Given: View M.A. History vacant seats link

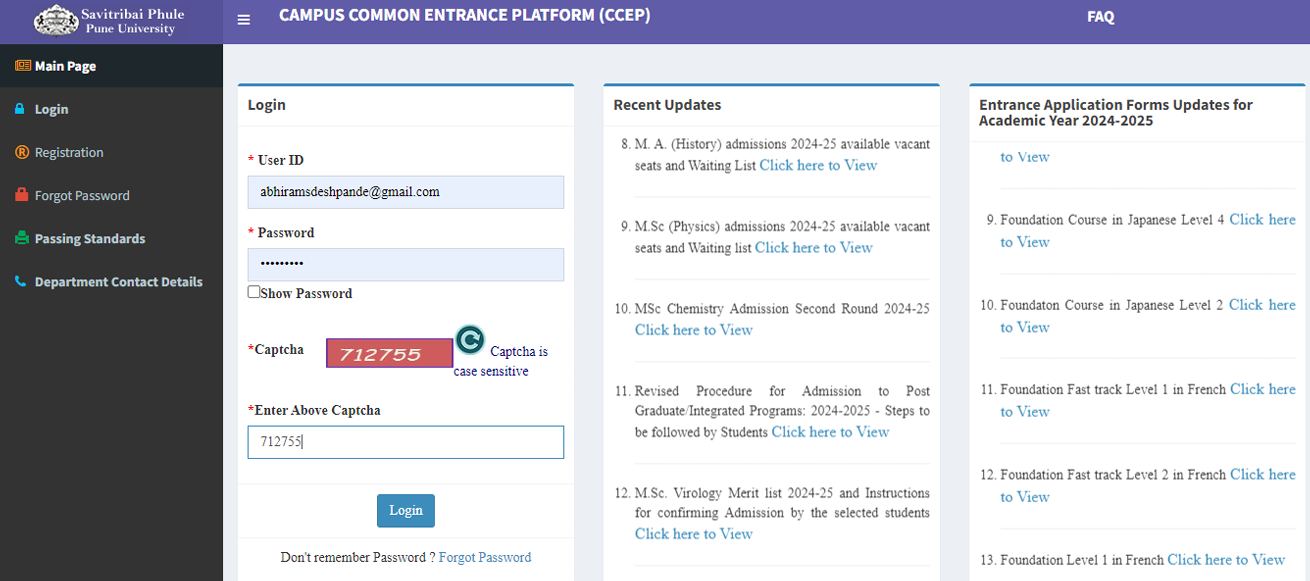Looking at the screenshot, I should 818,165.
